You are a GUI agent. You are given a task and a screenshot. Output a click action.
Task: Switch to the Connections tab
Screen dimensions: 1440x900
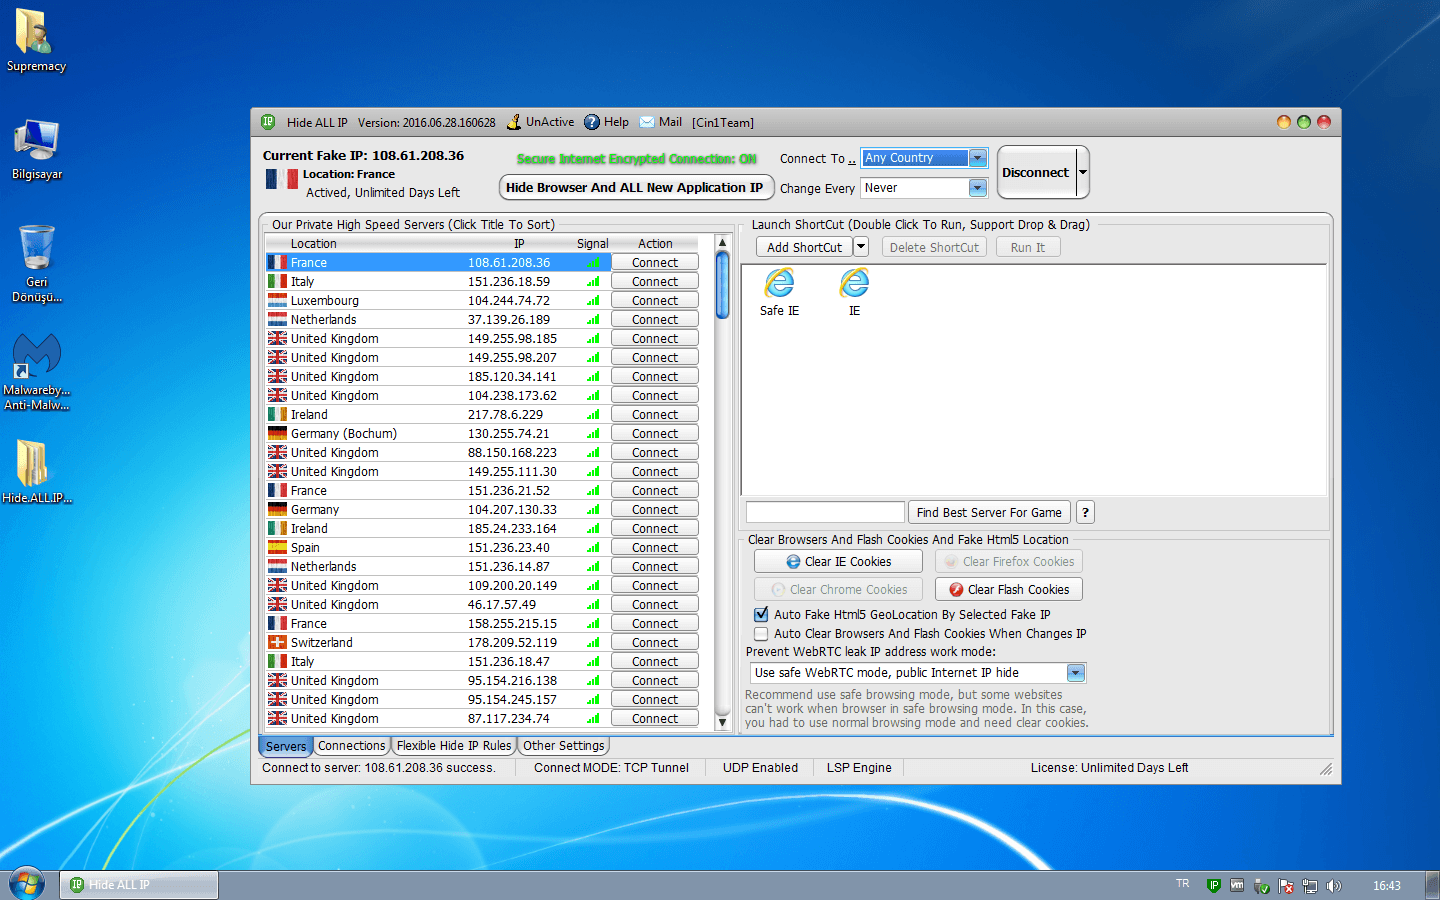(x=351, y=746)
